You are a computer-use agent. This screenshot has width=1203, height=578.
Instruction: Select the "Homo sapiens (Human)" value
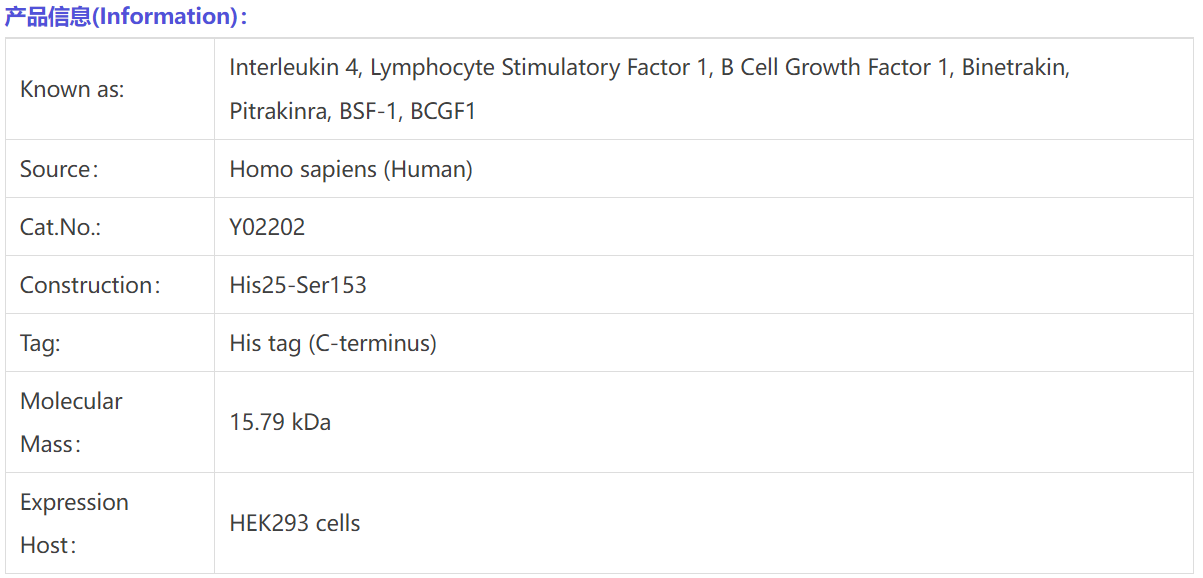[x=351, y=169]
